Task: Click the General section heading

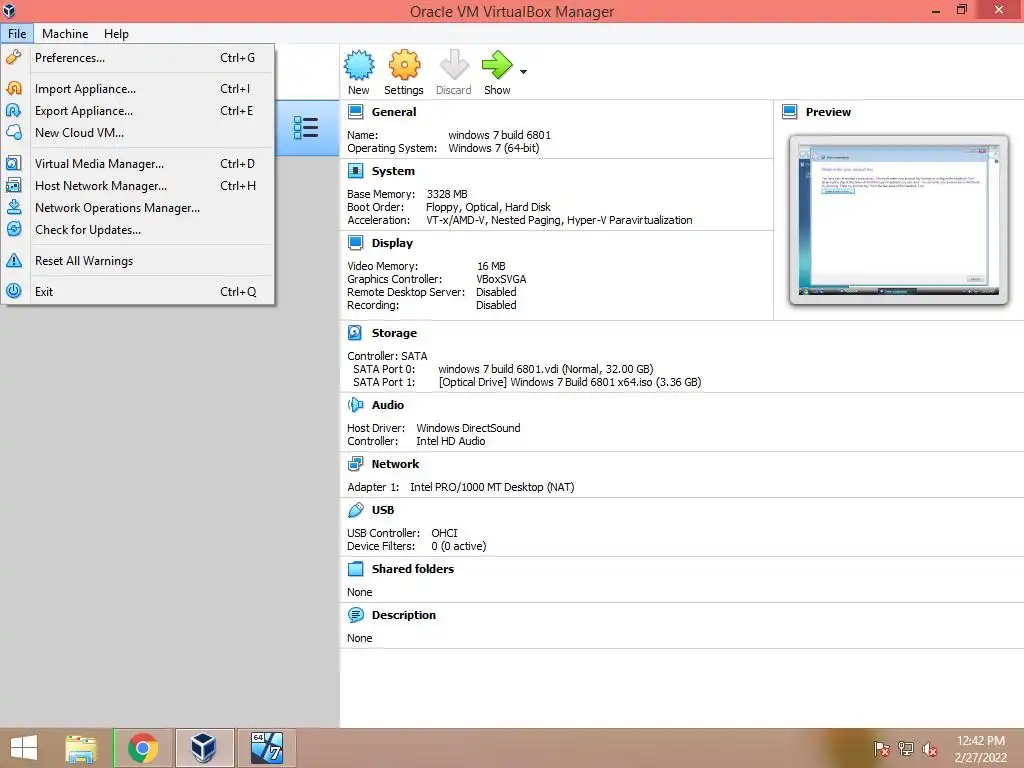Action: tap(394, 112)
